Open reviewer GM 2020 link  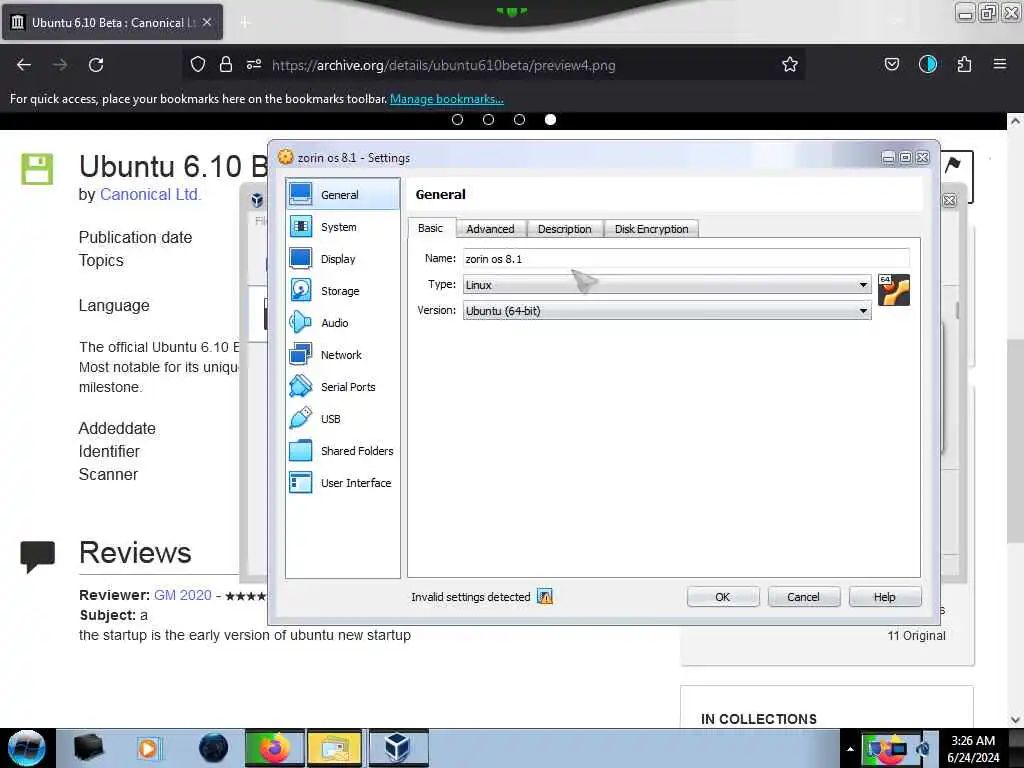tap(183, 595)
